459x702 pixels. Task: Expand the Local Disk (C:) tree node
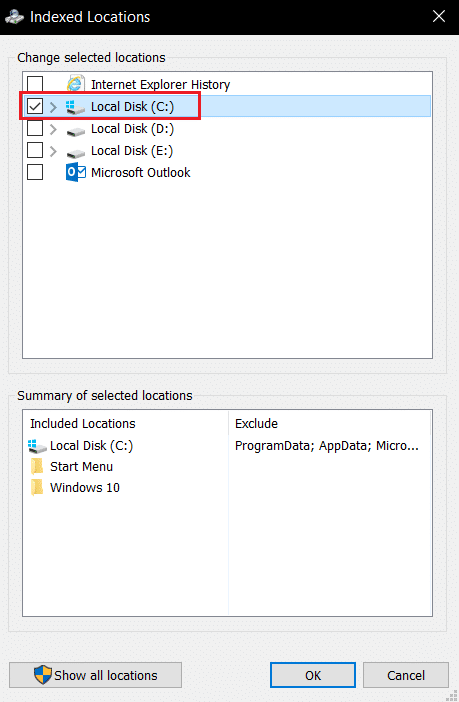pos(53,107)
